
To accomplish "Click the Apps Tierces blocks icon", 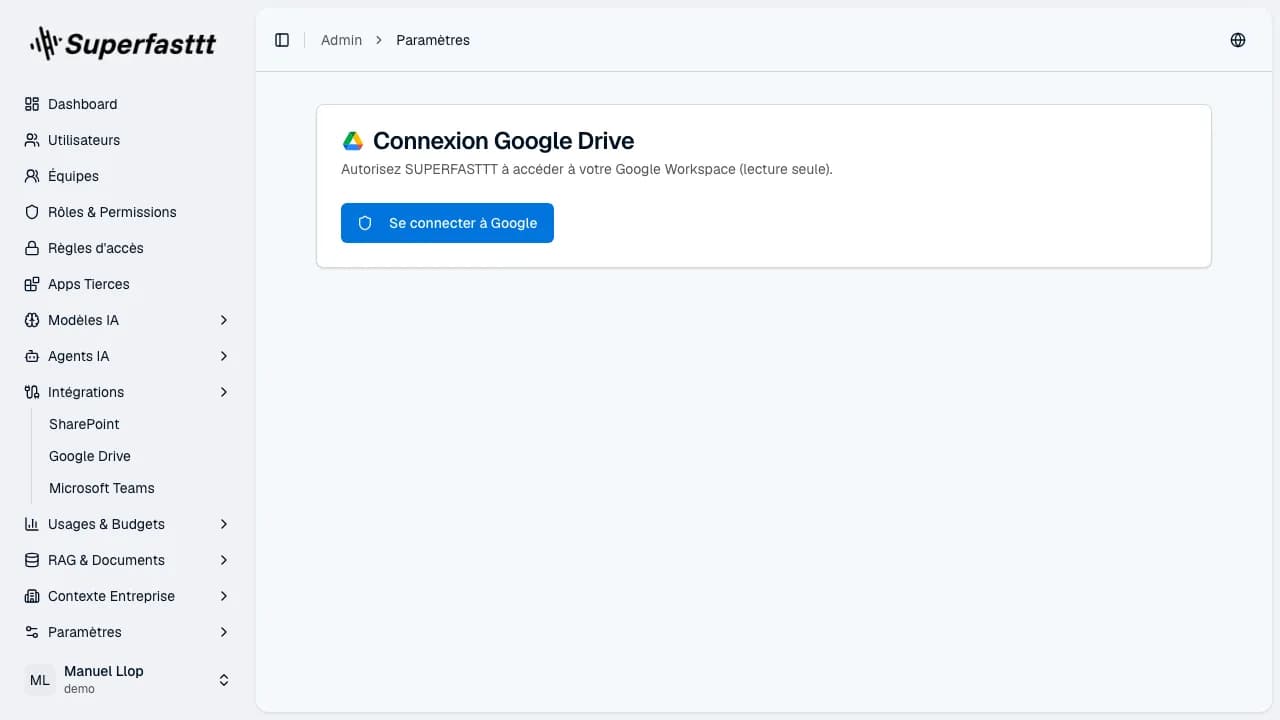I will coord(32,284).
